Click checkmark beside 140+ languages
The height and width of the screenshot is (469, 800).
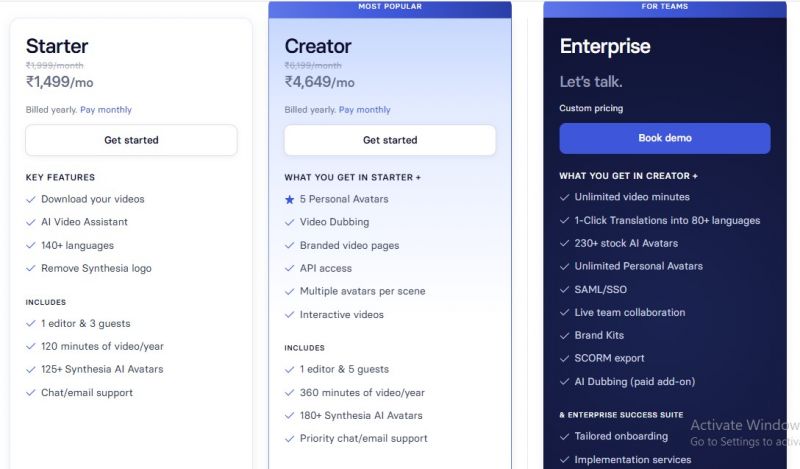click(x=31, y=245)
